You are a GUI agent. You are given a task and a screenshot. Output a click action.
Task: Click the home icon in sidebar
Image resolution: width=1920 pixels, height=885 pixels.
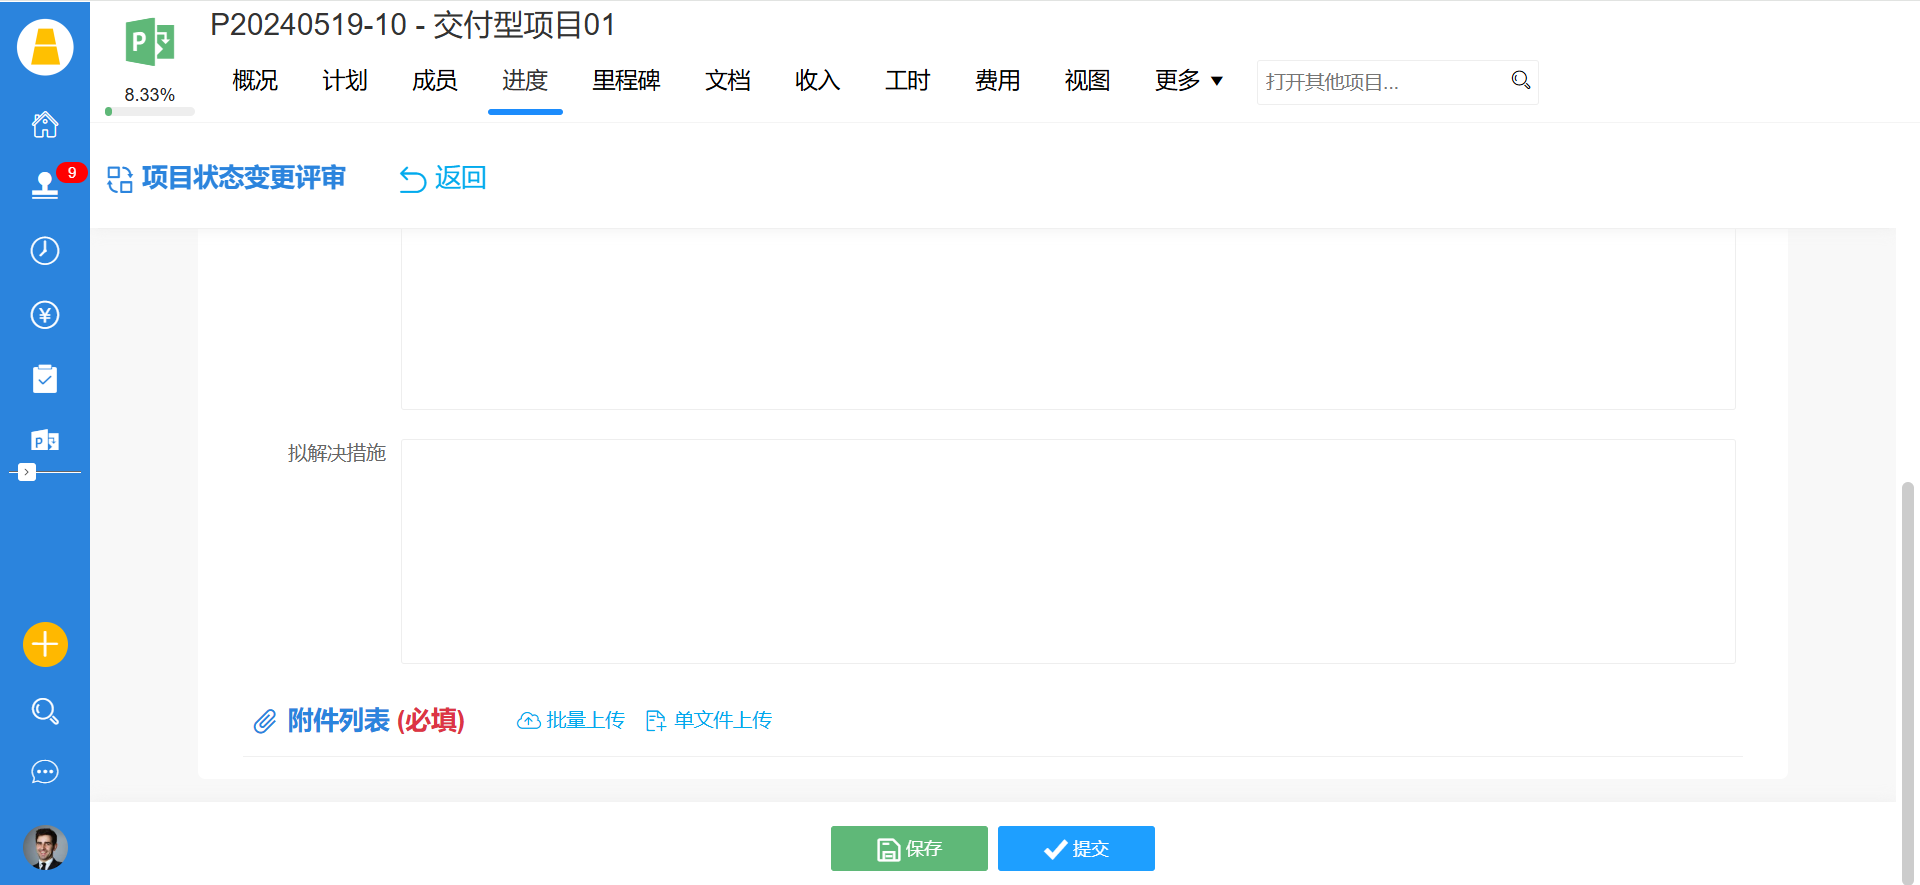tap(45, 125)
